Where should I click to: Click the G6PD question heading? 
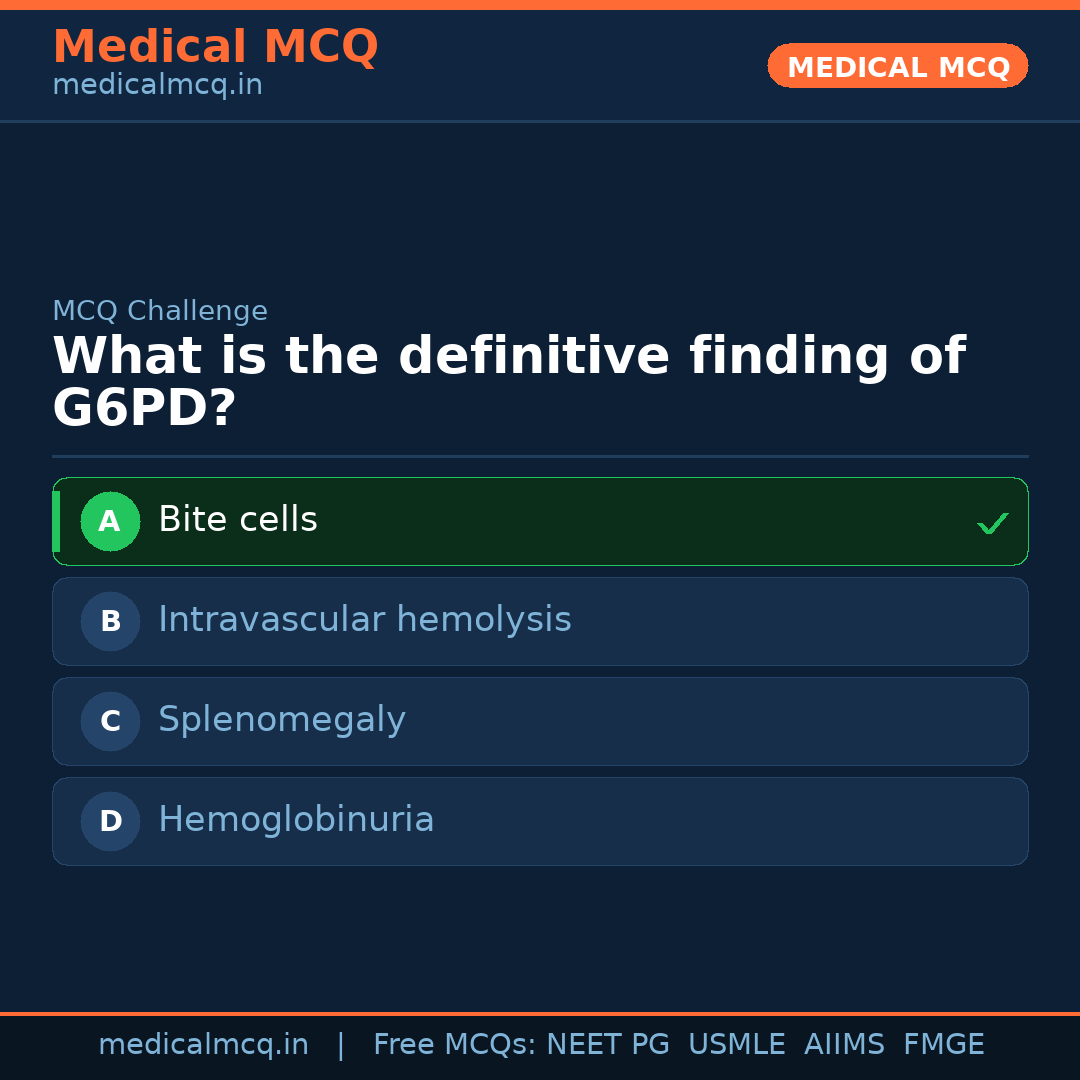click(x=508, y=382)
